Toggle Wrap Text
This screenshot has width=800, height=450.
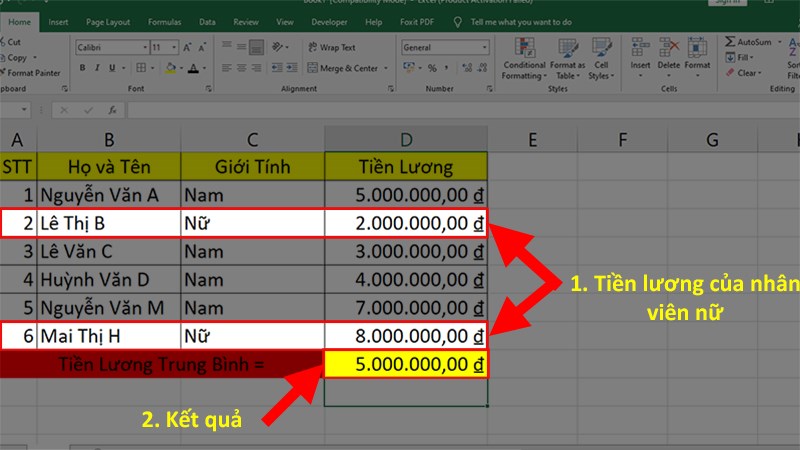pos(332,47)
